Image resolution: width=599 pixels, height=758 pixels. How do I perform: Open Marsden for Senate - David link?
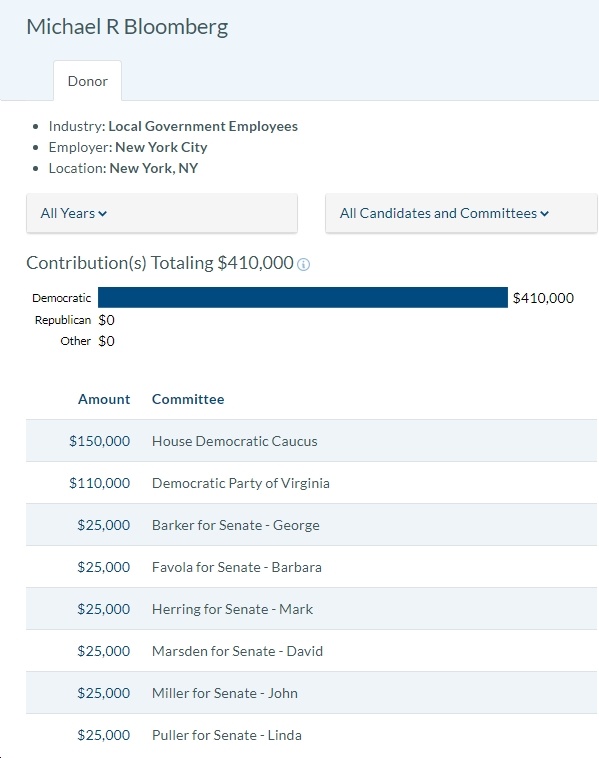tap(237, 651)
